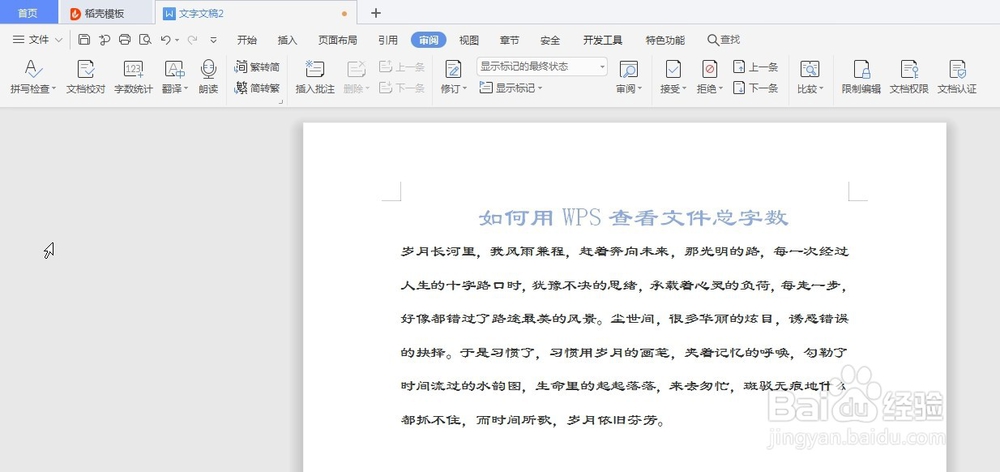Switch to the 引用 ribbon tab
Viewport: 1000px width, 472px height.
[388, 40]
